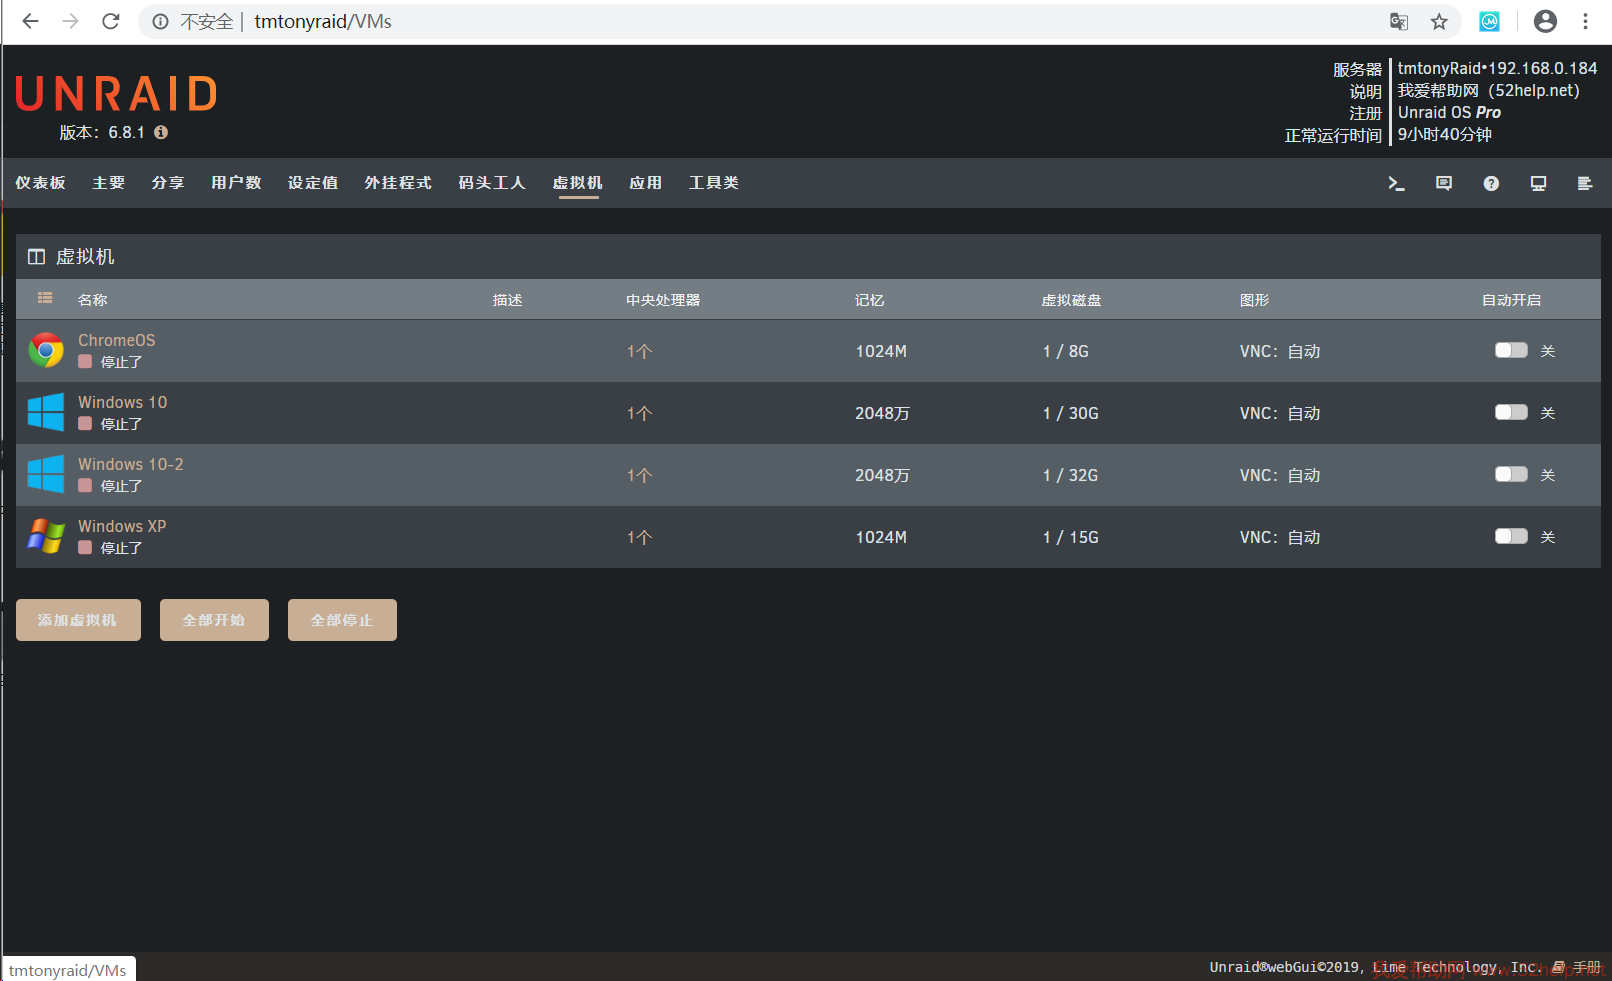Turn on autostart for Windows XP
Viewport: 1612px width, 981px height.
point(1510,536)
